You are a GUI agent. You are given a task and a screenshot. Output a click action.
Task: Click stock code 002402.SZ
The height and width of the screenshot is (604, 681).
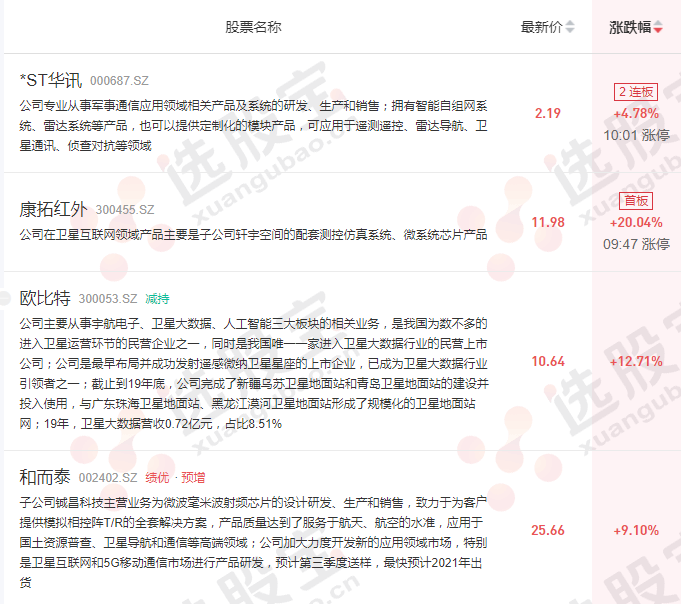click(108, 478)
